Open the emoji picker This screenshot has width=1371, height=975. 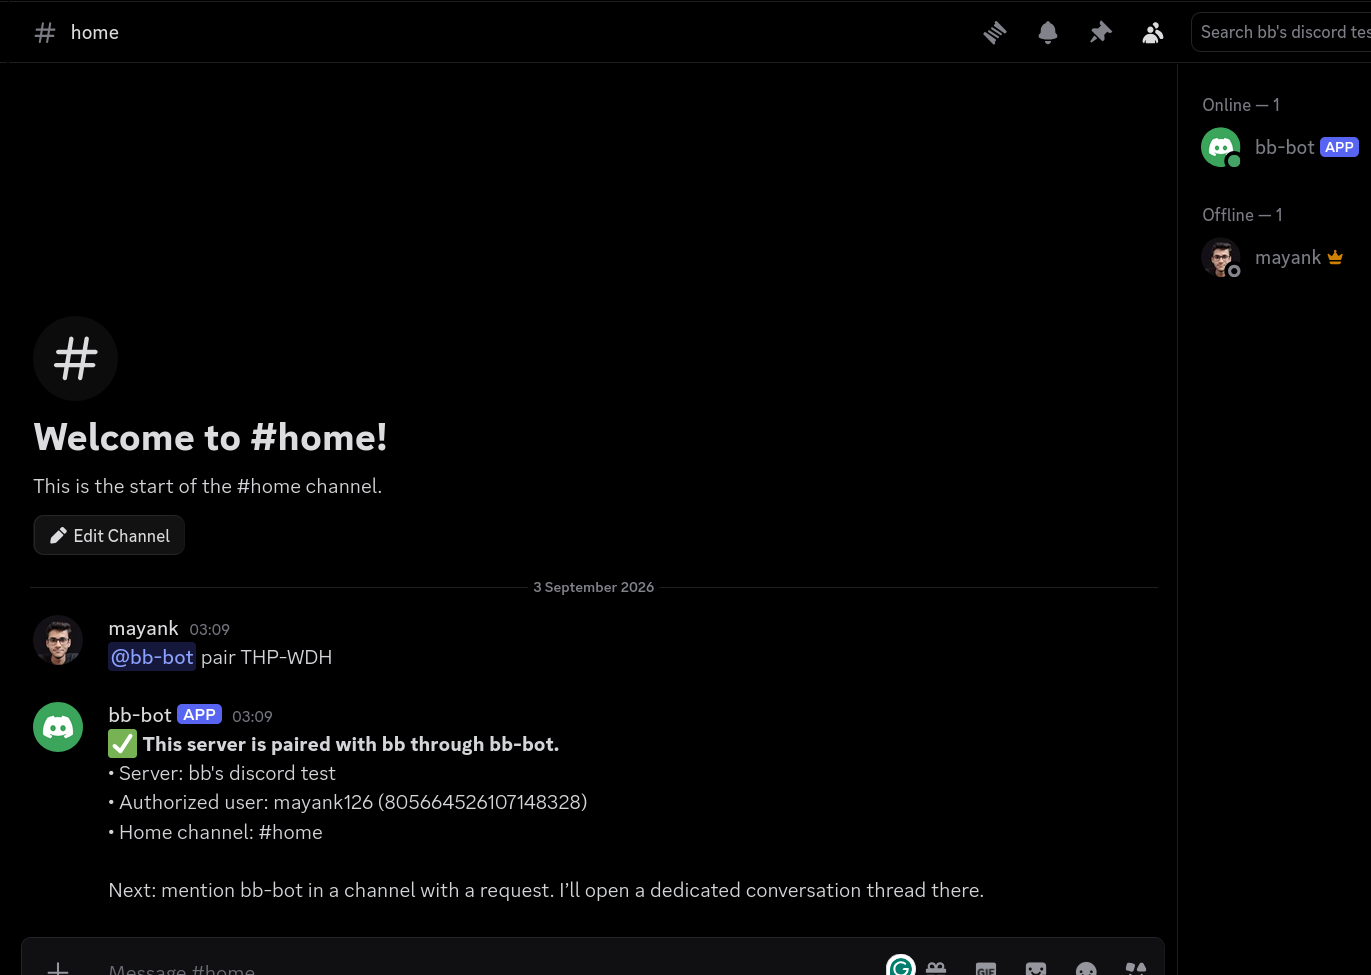point(1086,968)
